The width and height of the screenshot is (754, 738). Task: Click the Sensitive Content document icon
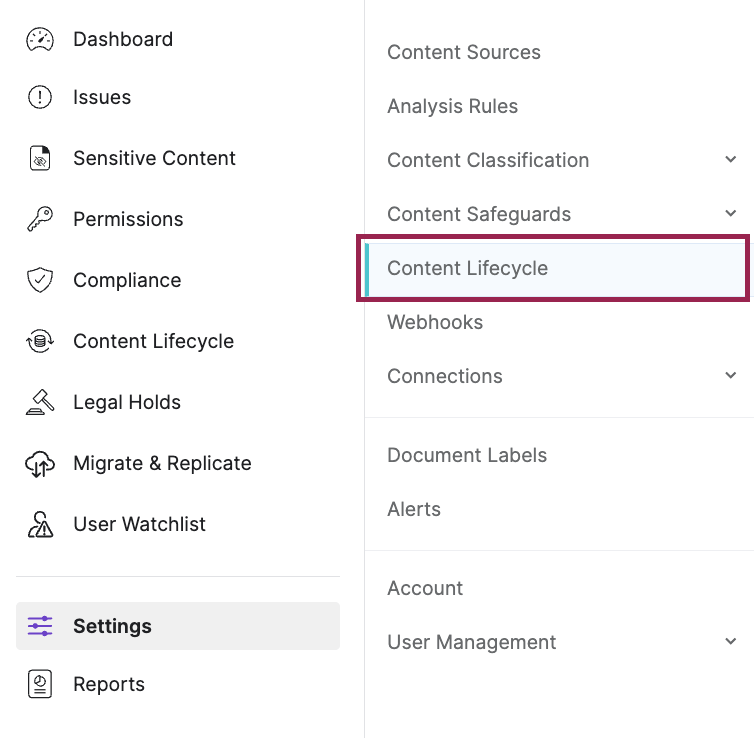point(40,158)
